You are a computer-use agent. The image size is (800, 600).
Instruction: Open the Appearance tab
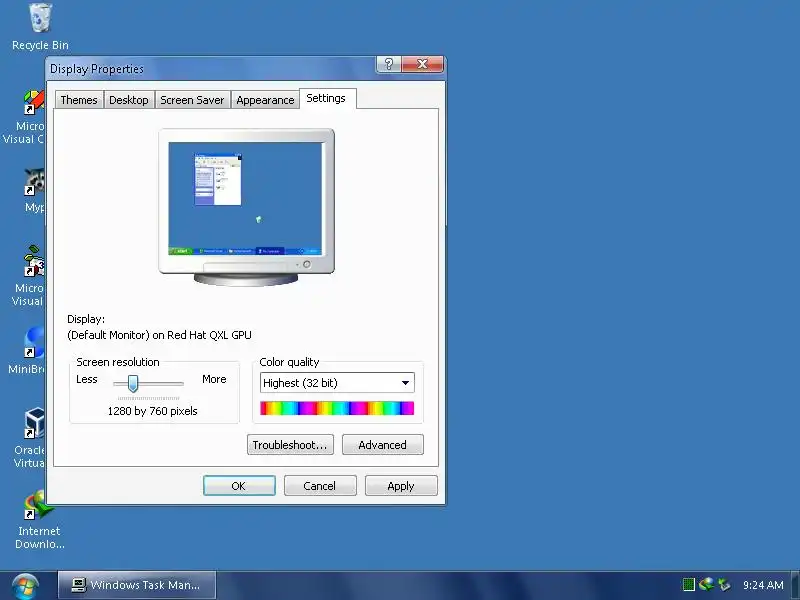coord(265,100)
